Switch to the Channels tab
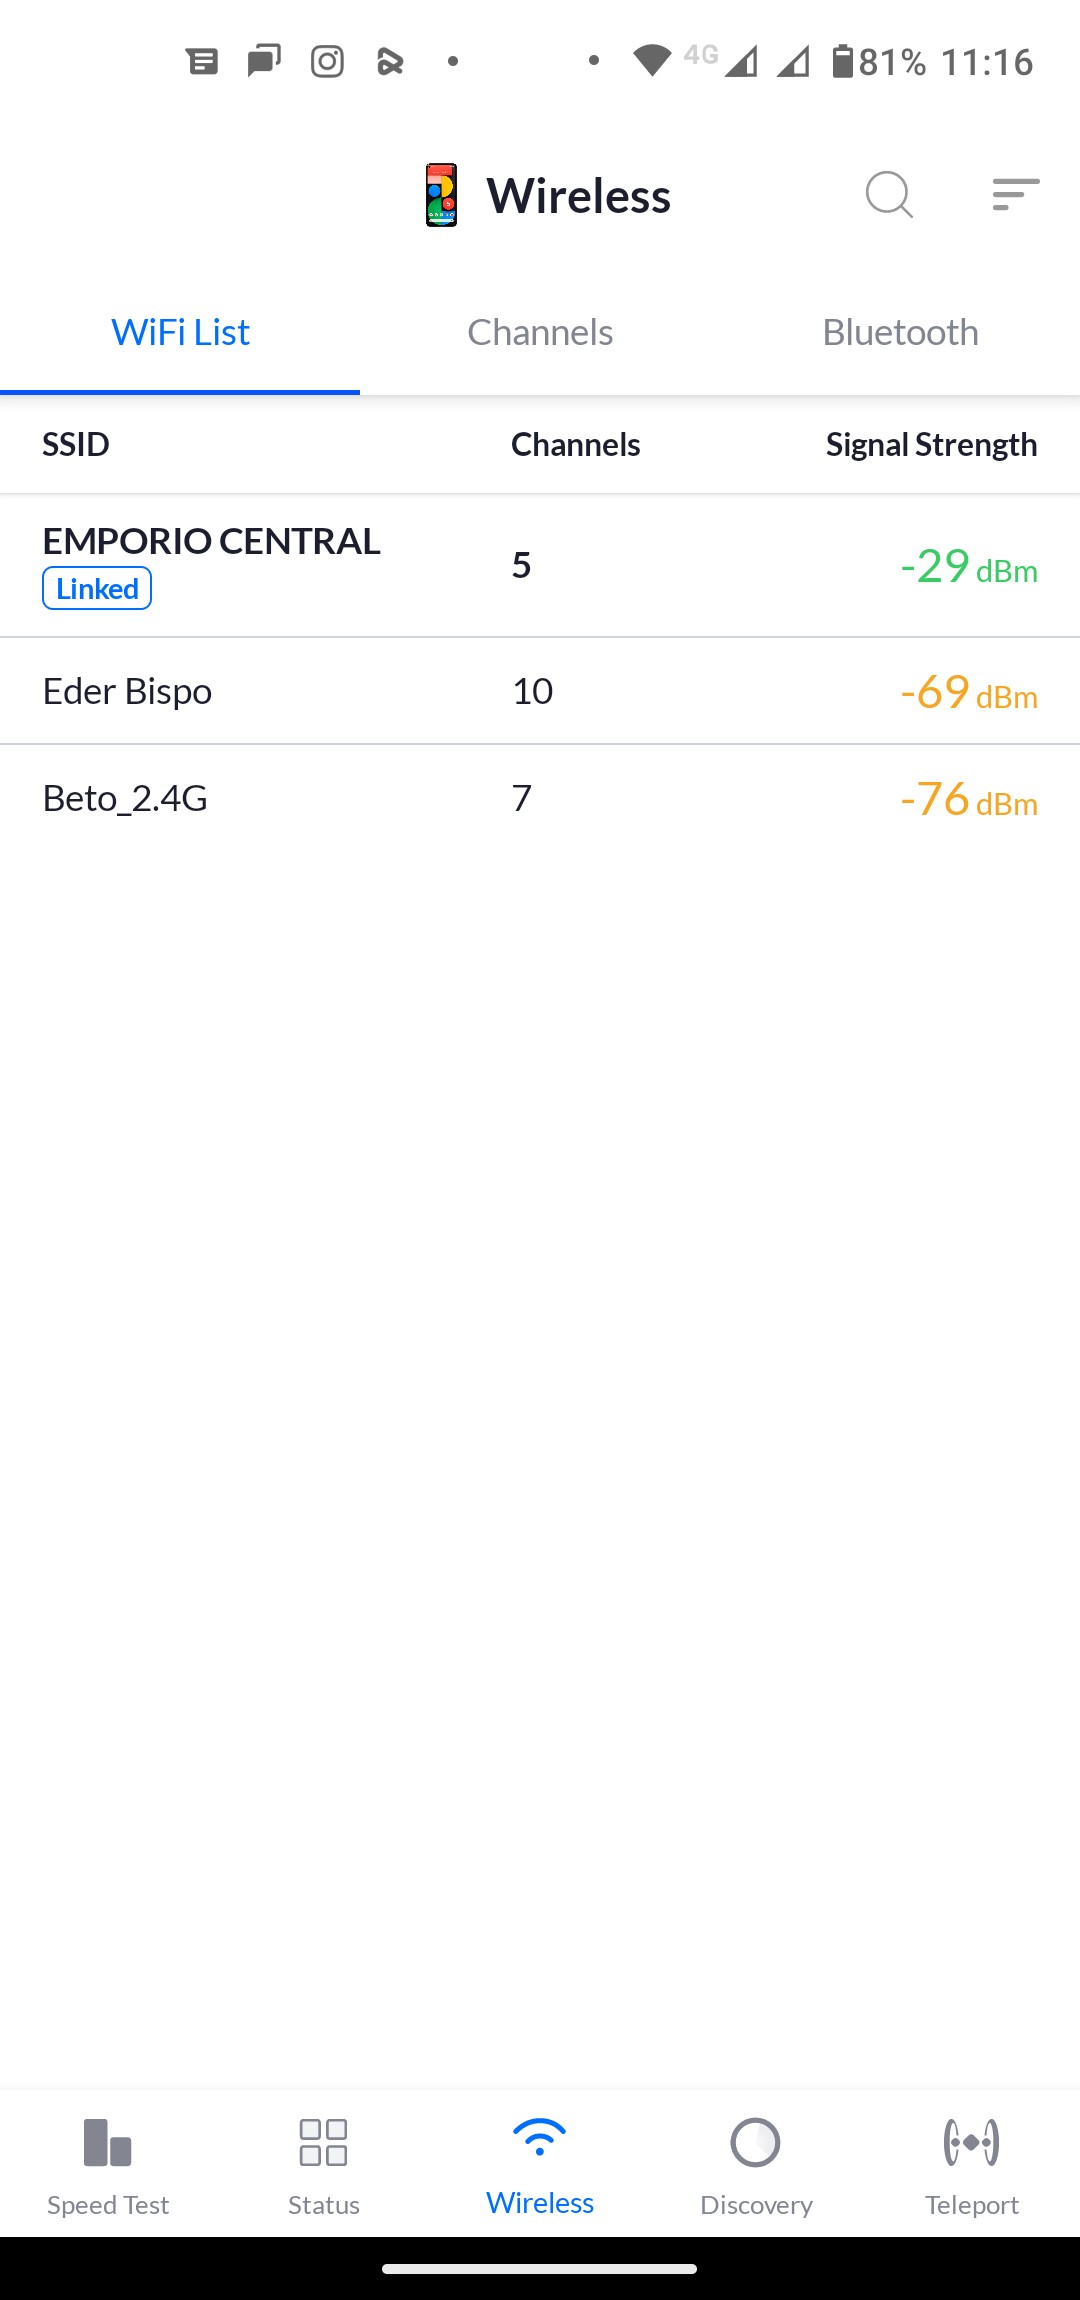The height and width of the screenshot is (2300, 1080). (540, 333)
